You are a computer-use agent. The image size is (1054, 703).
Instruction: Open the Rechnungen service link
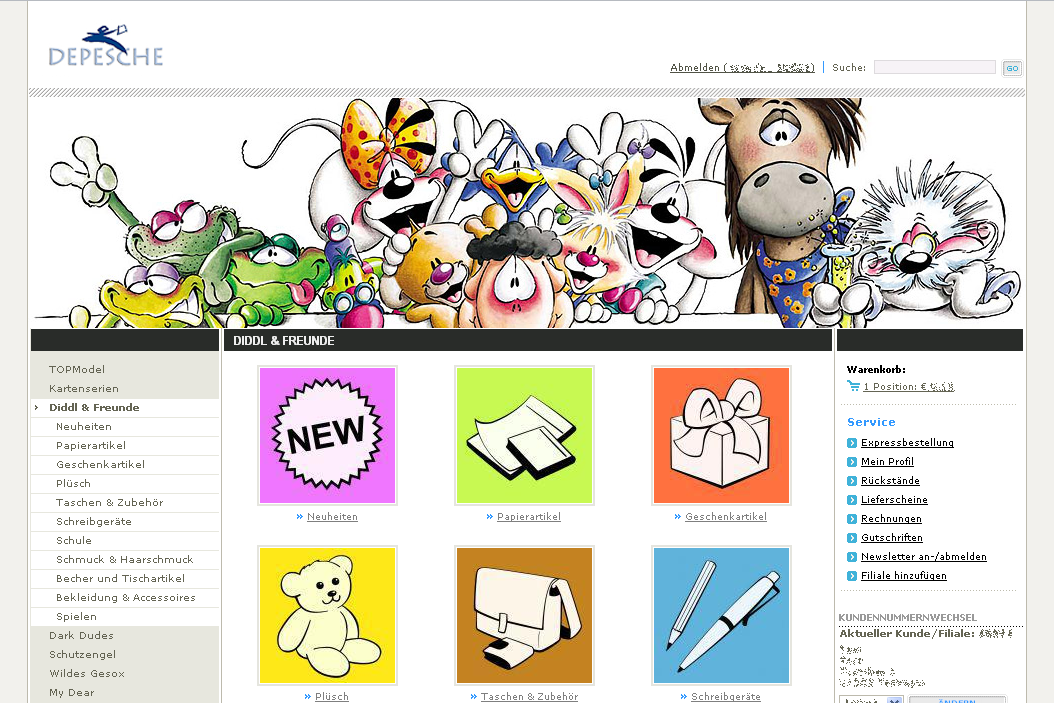pyautogui.click(x=891, y=519)
